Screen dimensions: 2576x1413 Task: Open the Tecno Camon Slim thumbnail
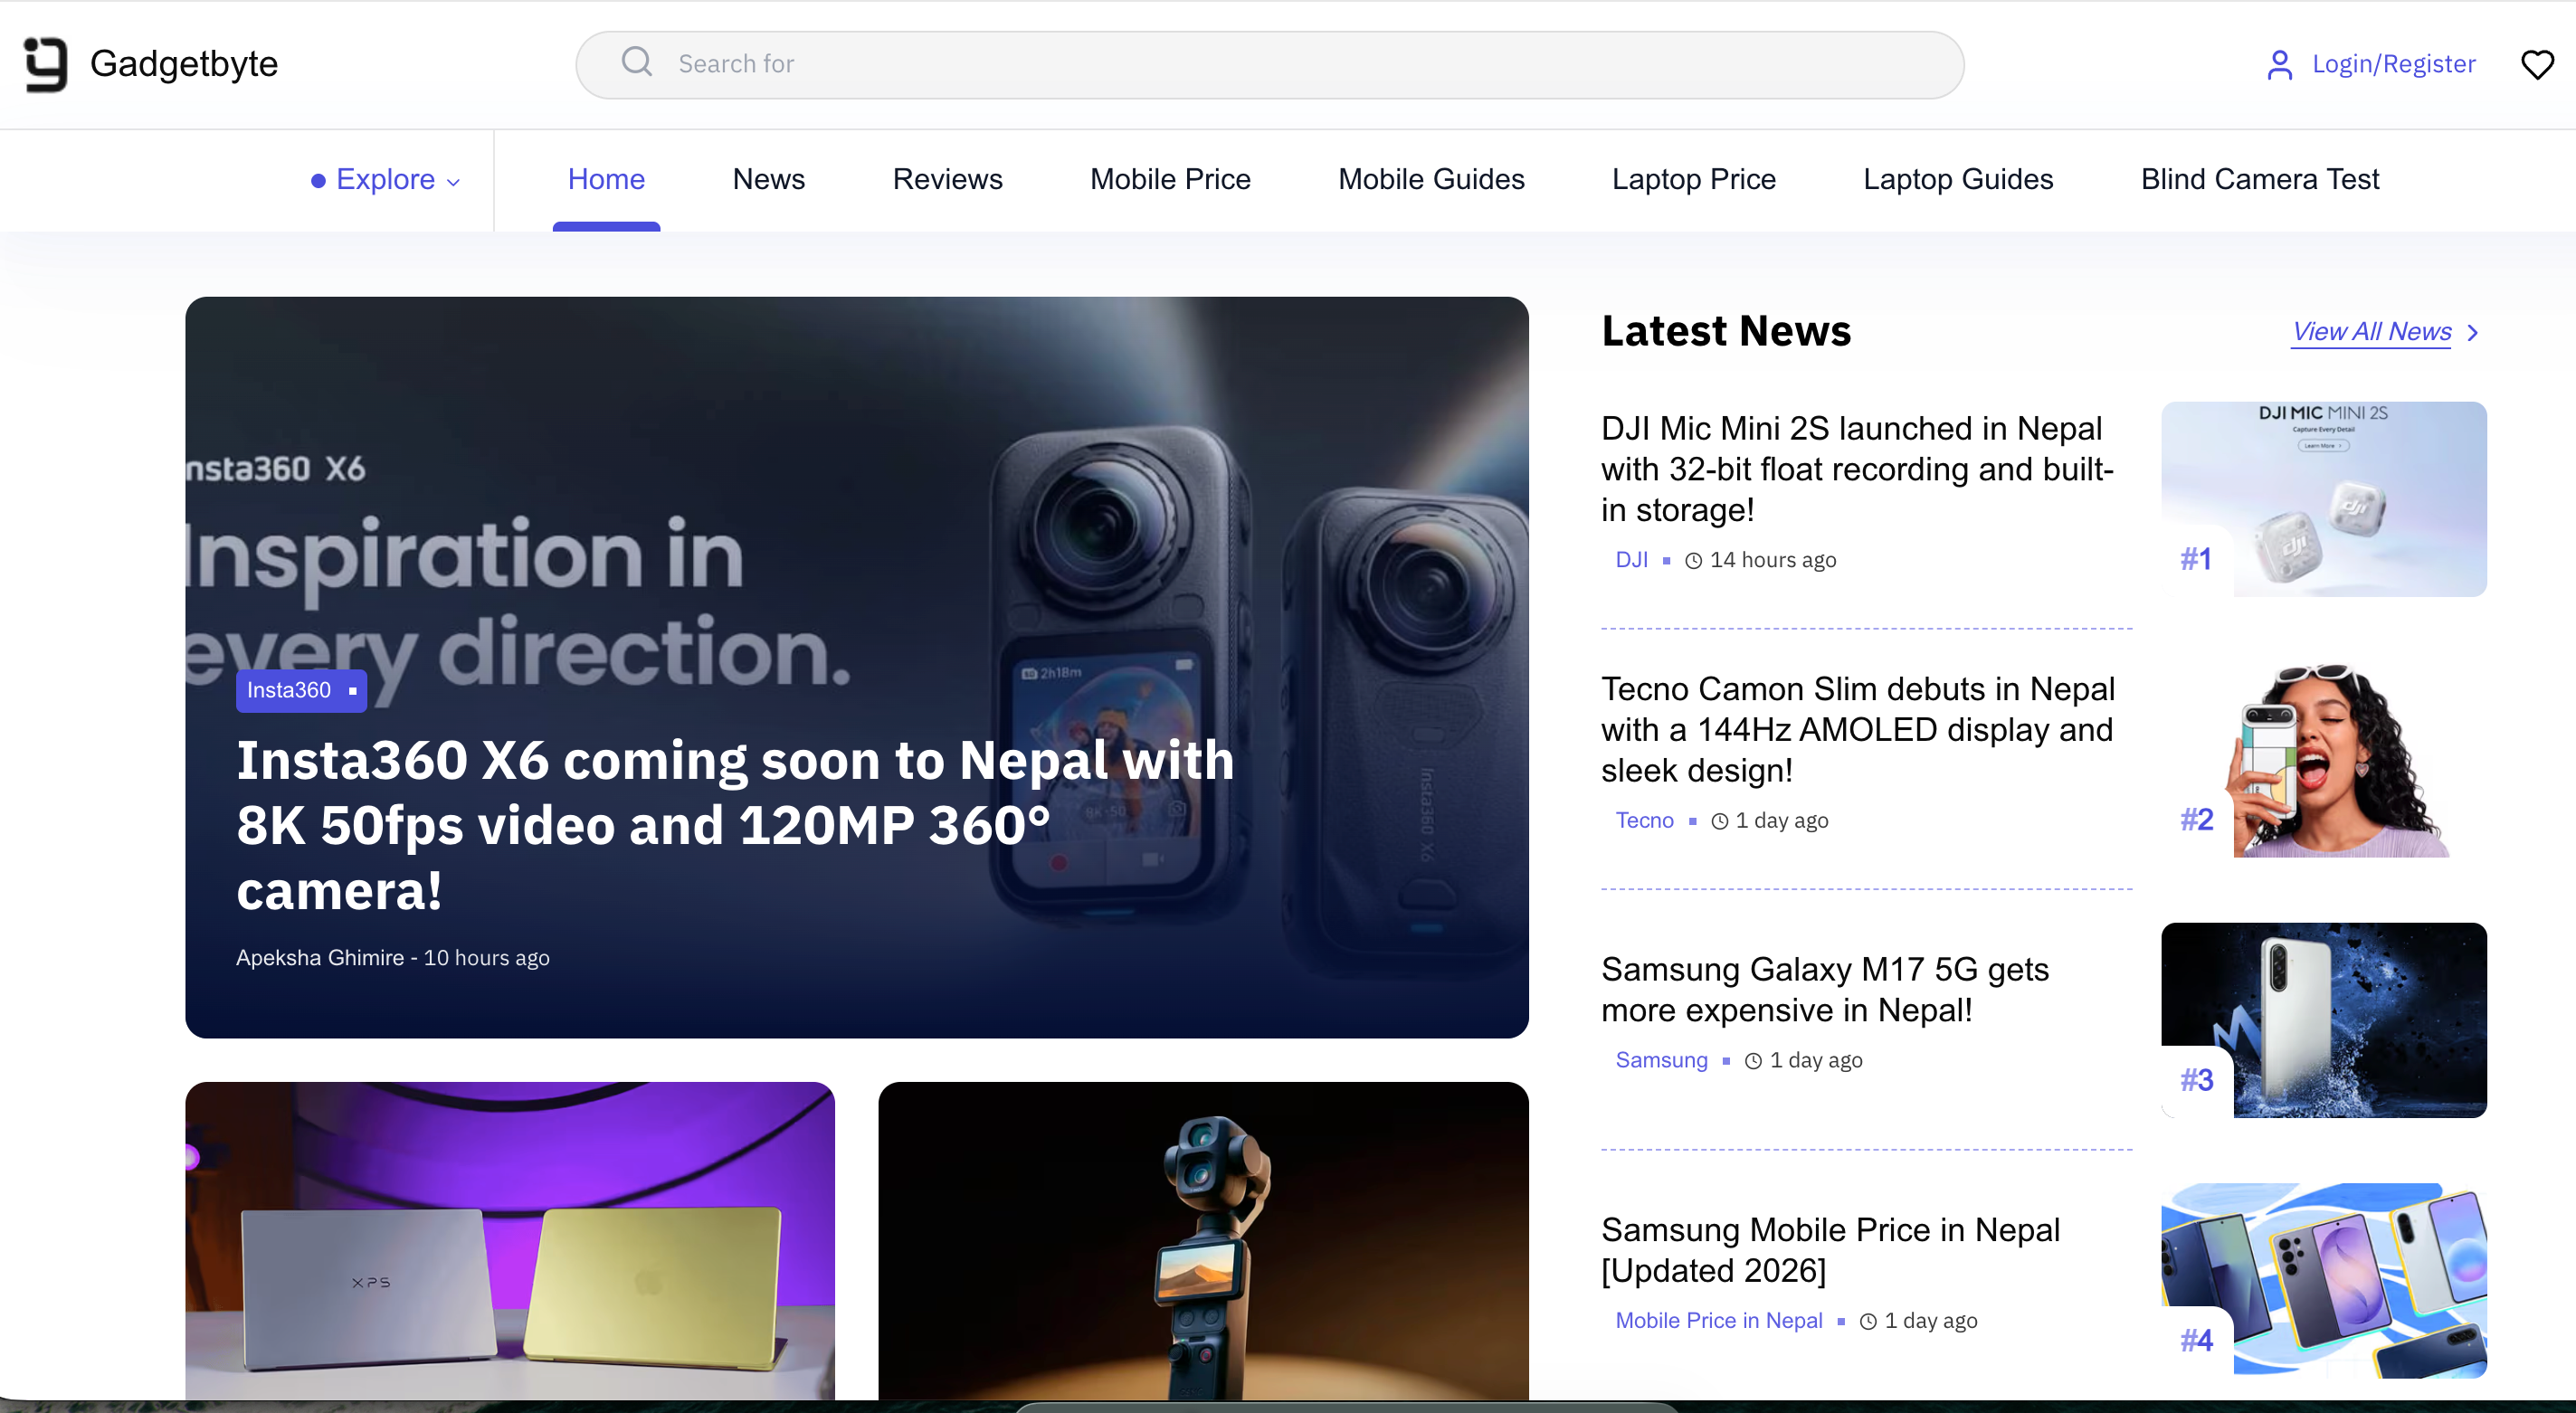coord(2323,759)
